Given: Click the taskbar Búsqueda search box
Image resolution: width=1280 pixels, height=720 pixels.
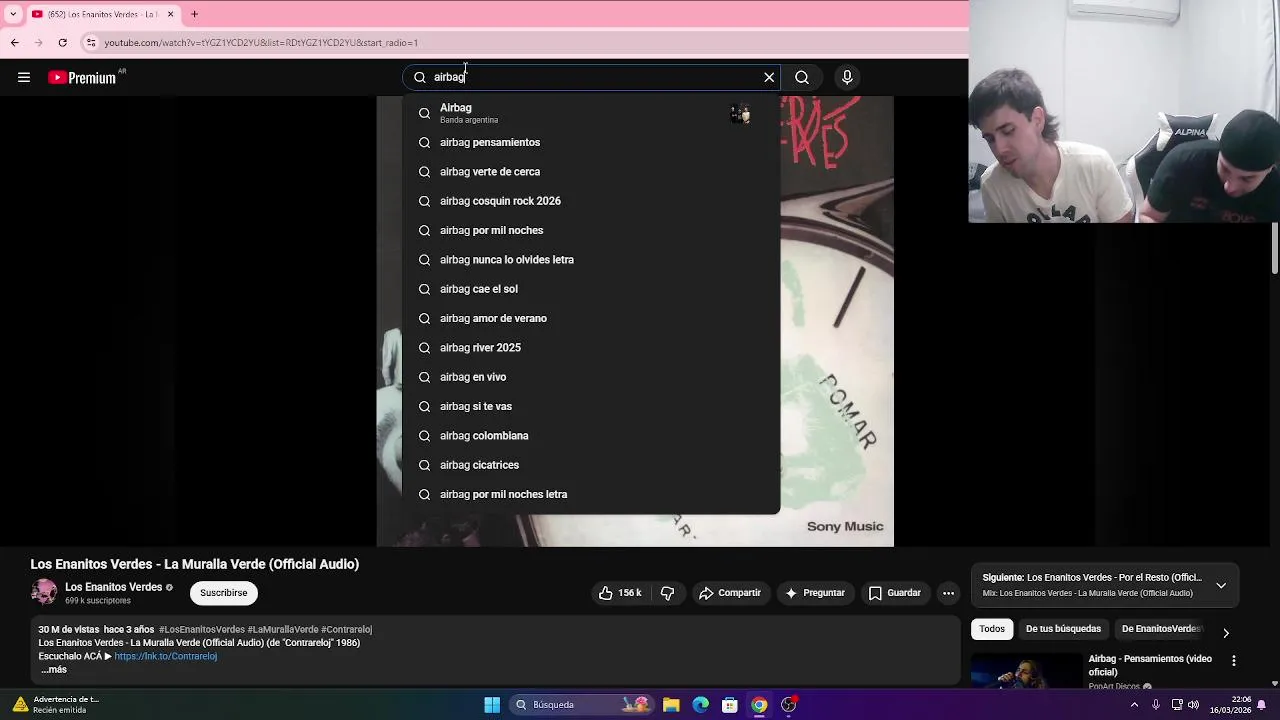Looking at the screenshot, I should (x=584, y=705).
